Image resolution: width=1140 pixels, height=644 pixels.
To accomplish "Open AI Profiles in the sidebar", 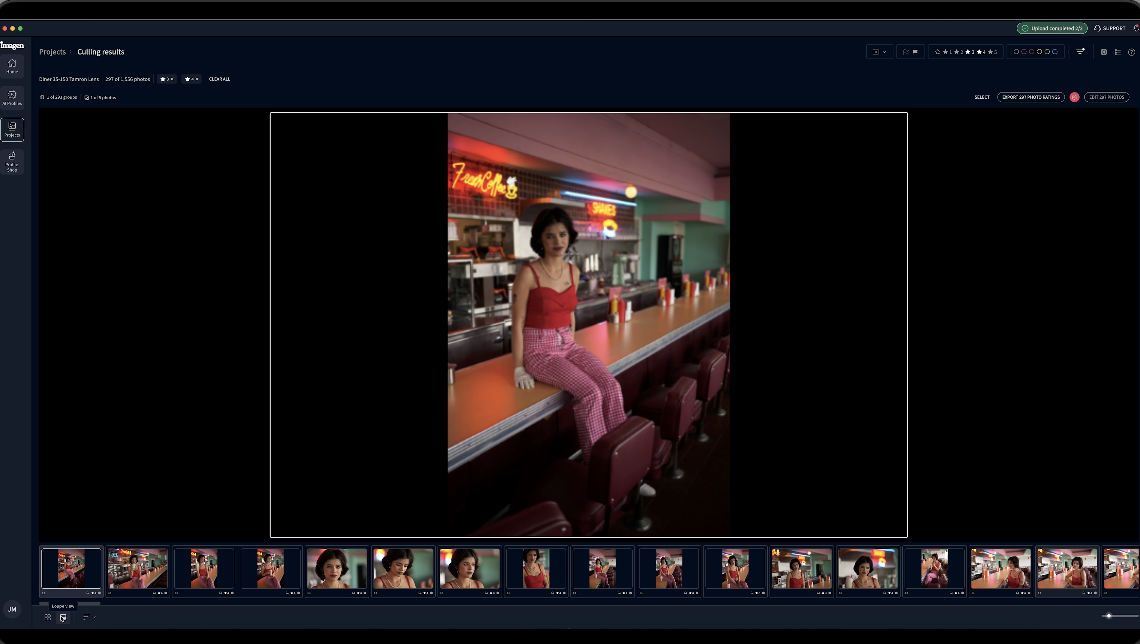I will click(x=12, y=97).
